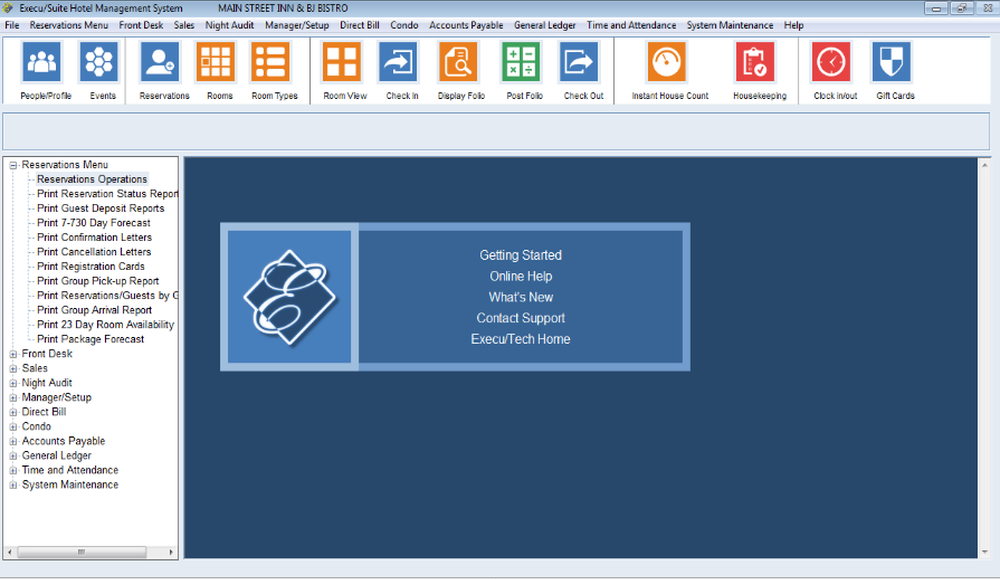The height and width of the screenshot is (579, 1000).
Task: Expand the Sales tree node
Action: click(13, 369)
